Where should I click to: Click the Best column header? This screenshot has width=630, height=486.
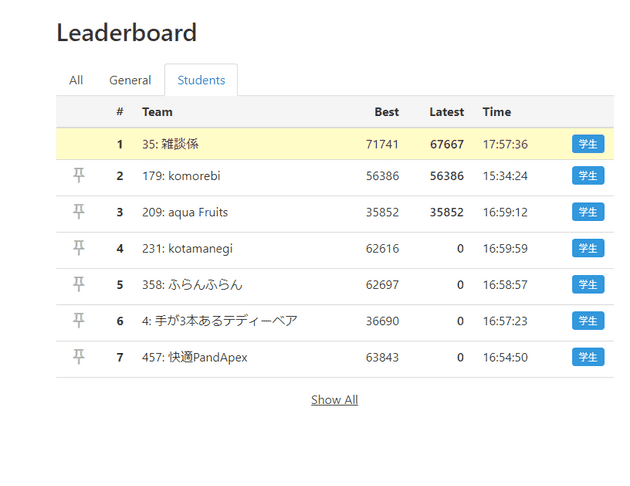386,112
